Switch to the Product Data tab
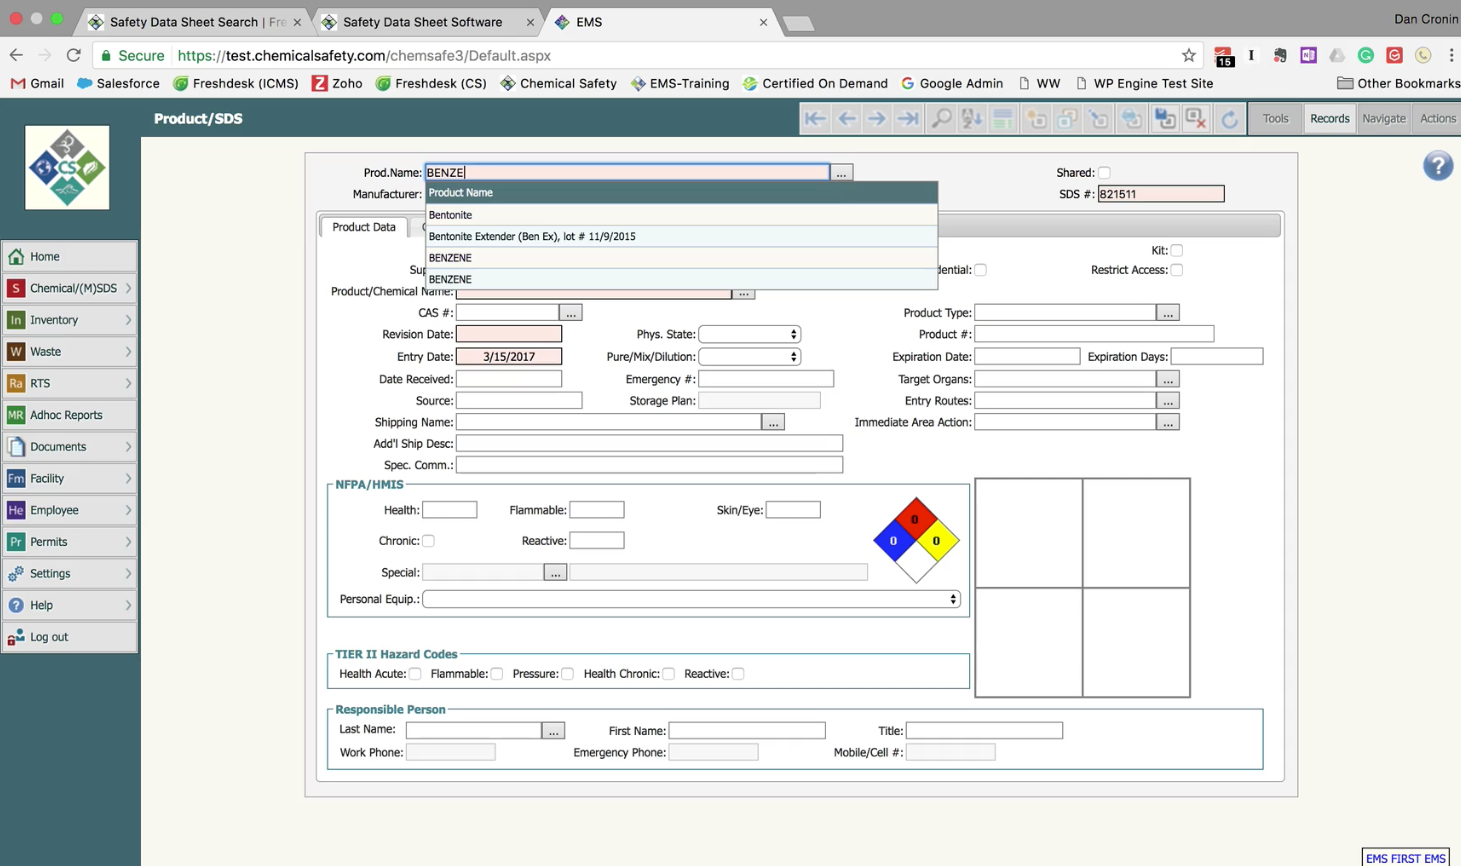This screenshot has height=866, width=1461. [363, 227]
